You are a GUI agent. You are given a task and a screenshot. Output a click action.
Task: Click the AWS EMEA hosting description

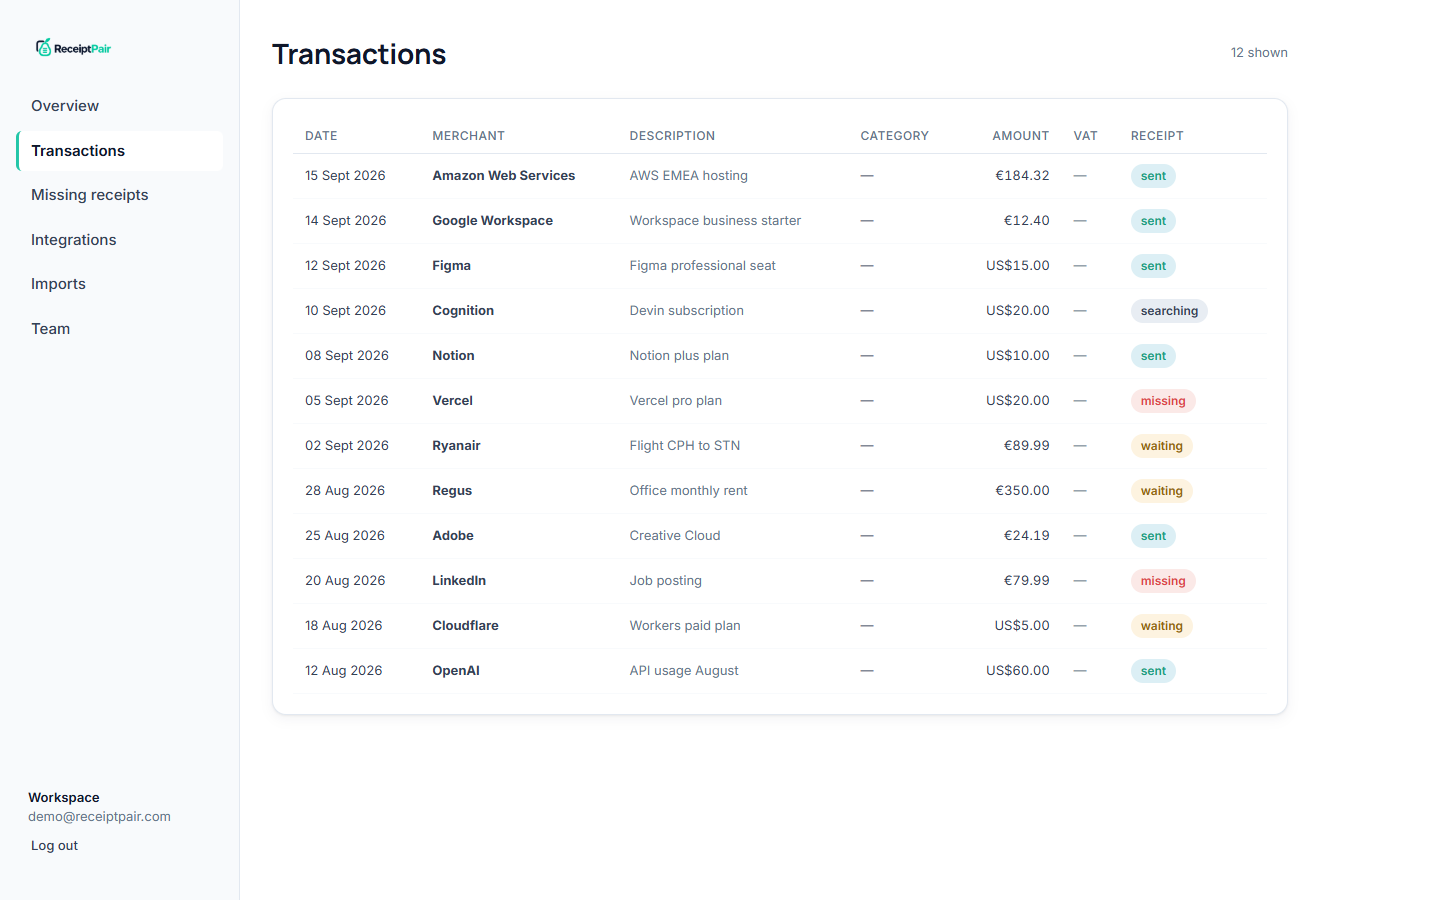pos(688,176)
